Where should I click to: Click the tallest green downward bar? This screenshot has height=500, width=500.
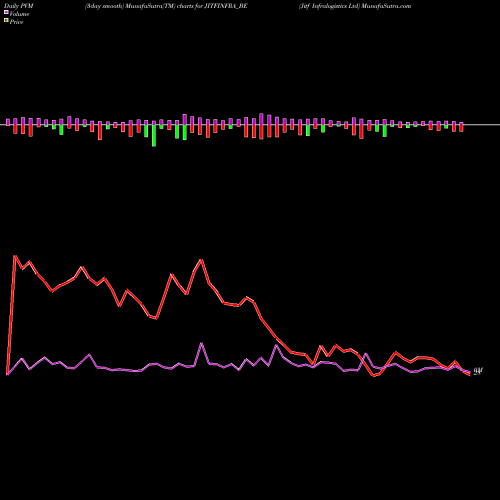point(154,136)
